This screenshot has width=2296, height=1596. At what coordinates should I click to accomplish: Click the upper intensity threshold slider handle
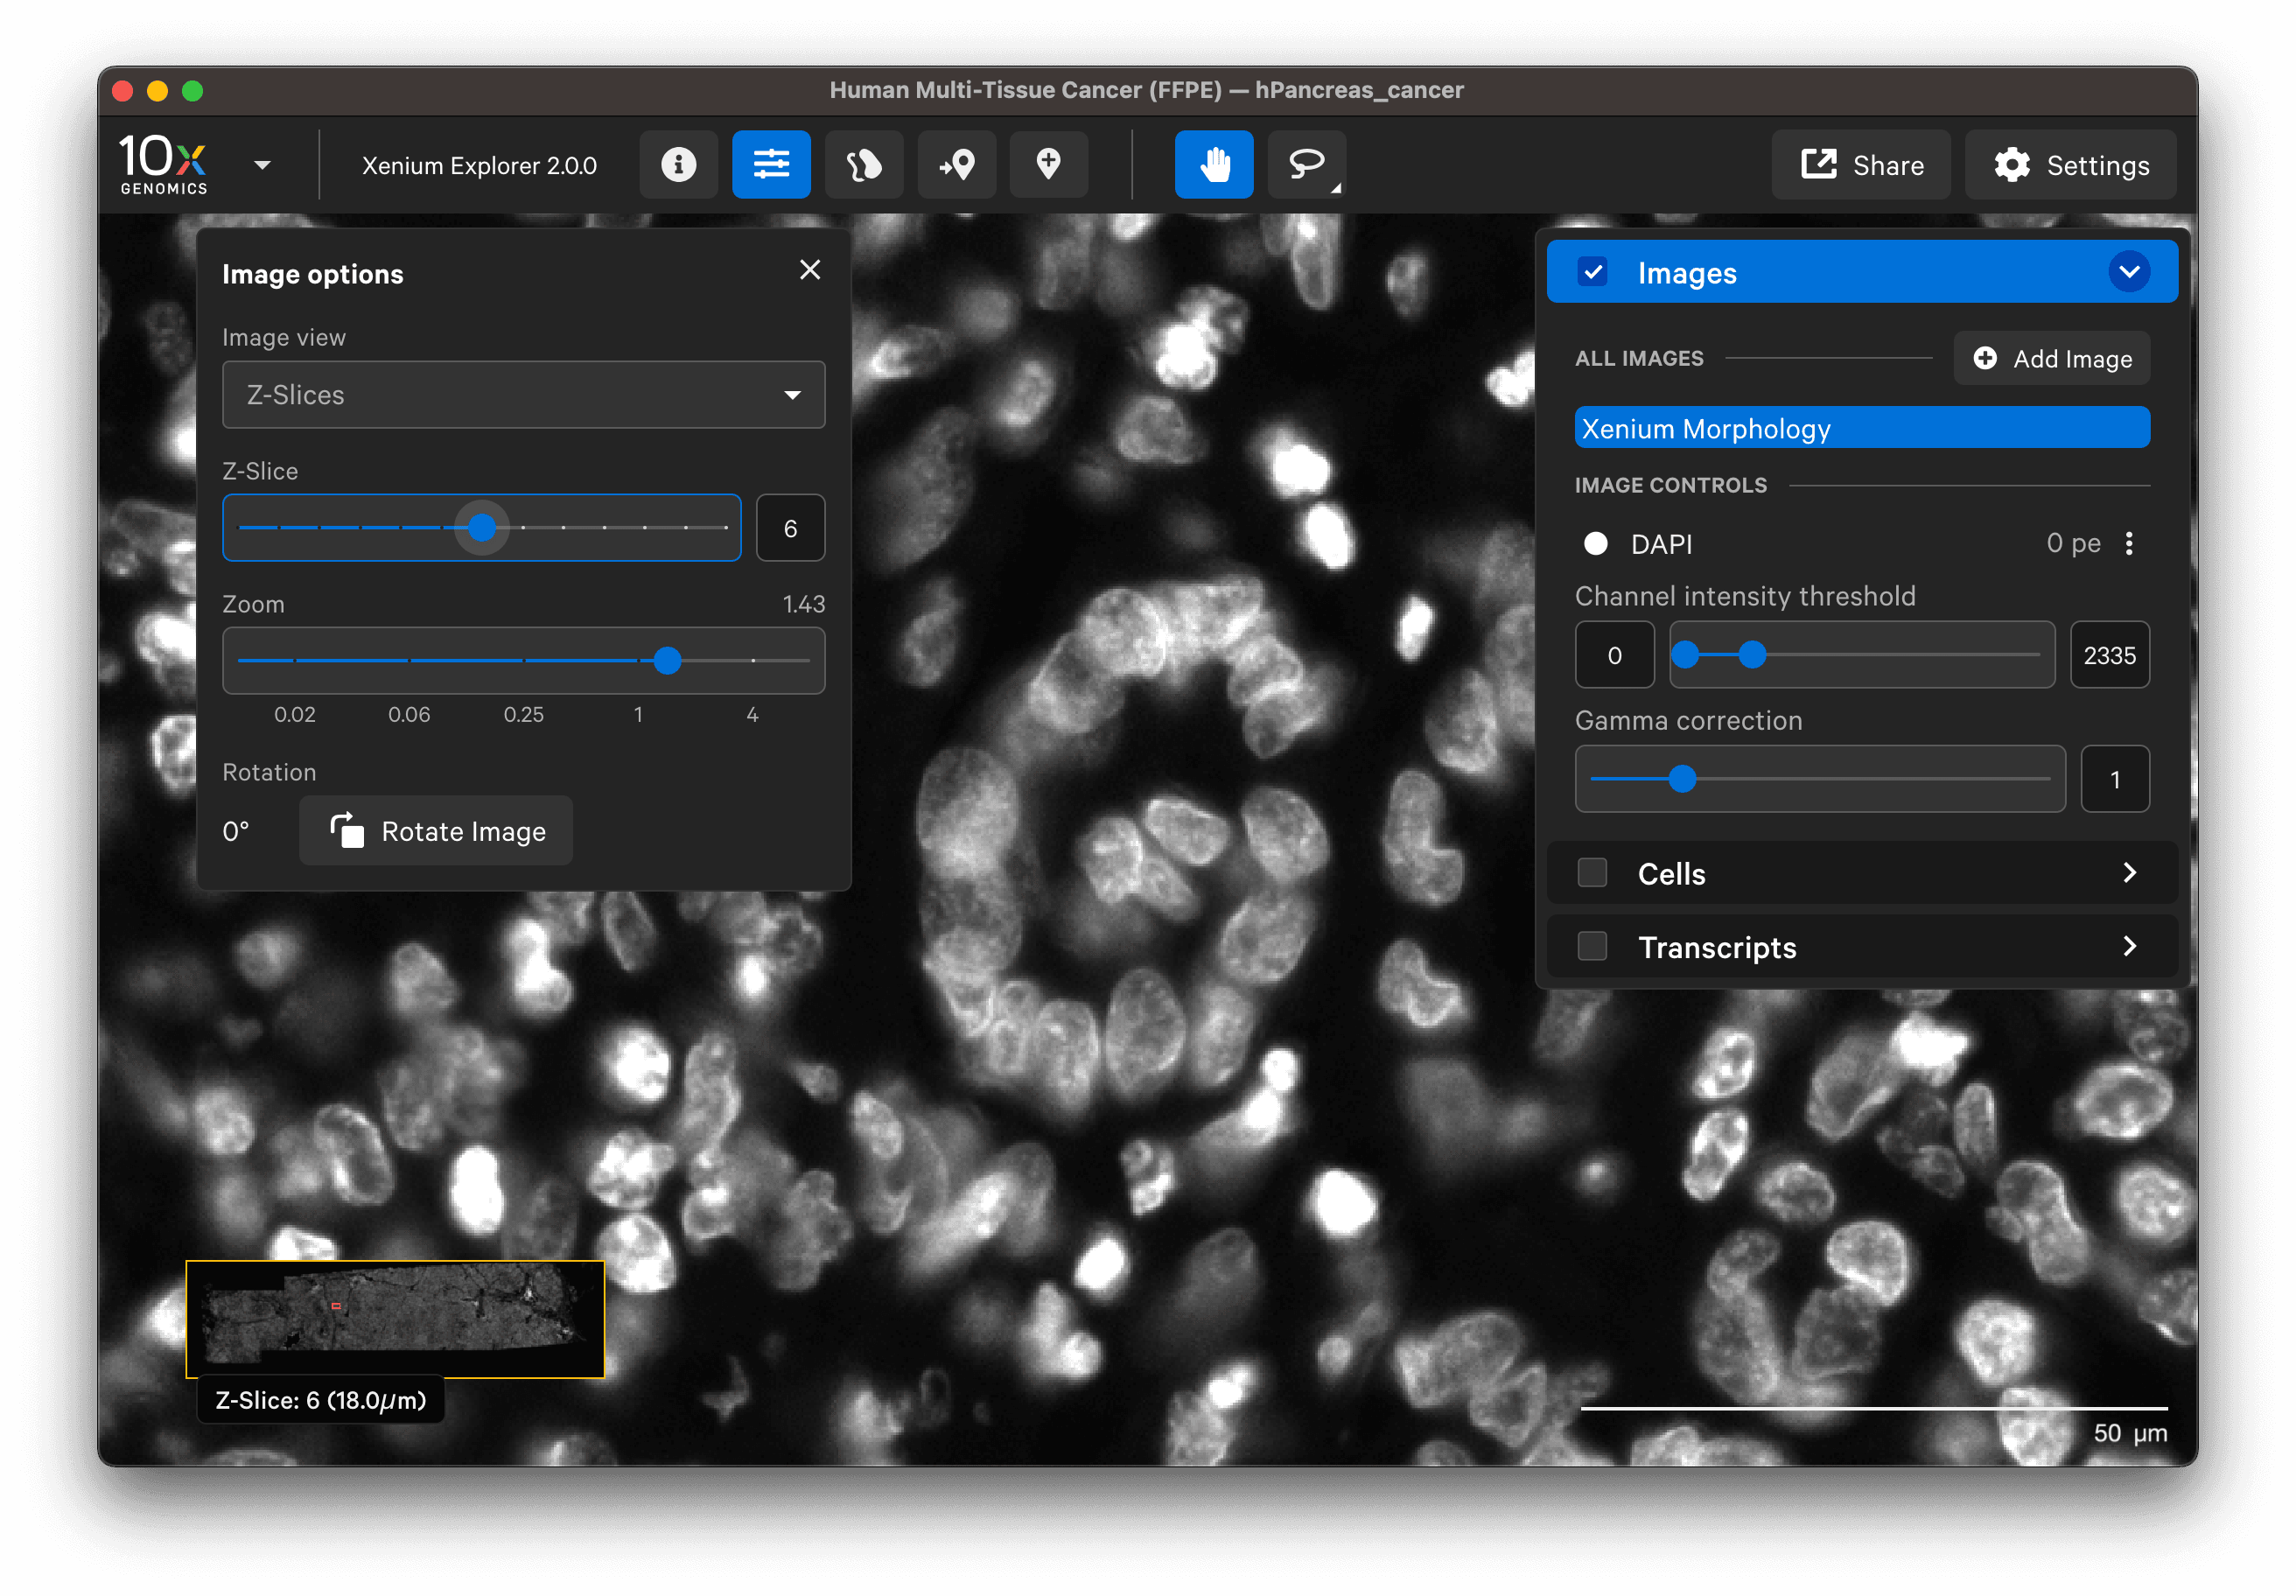pos(1752,655)
